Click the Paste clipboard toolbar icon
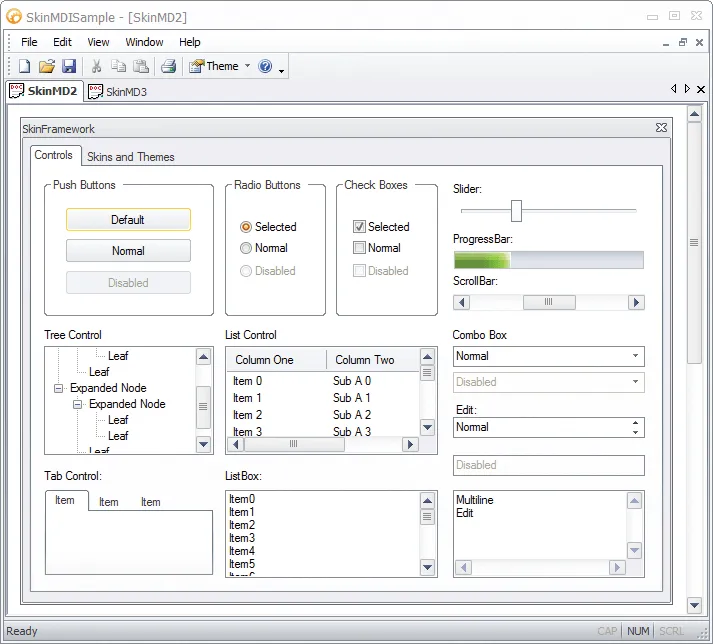The image size is (713, 644). click(141, 66)
